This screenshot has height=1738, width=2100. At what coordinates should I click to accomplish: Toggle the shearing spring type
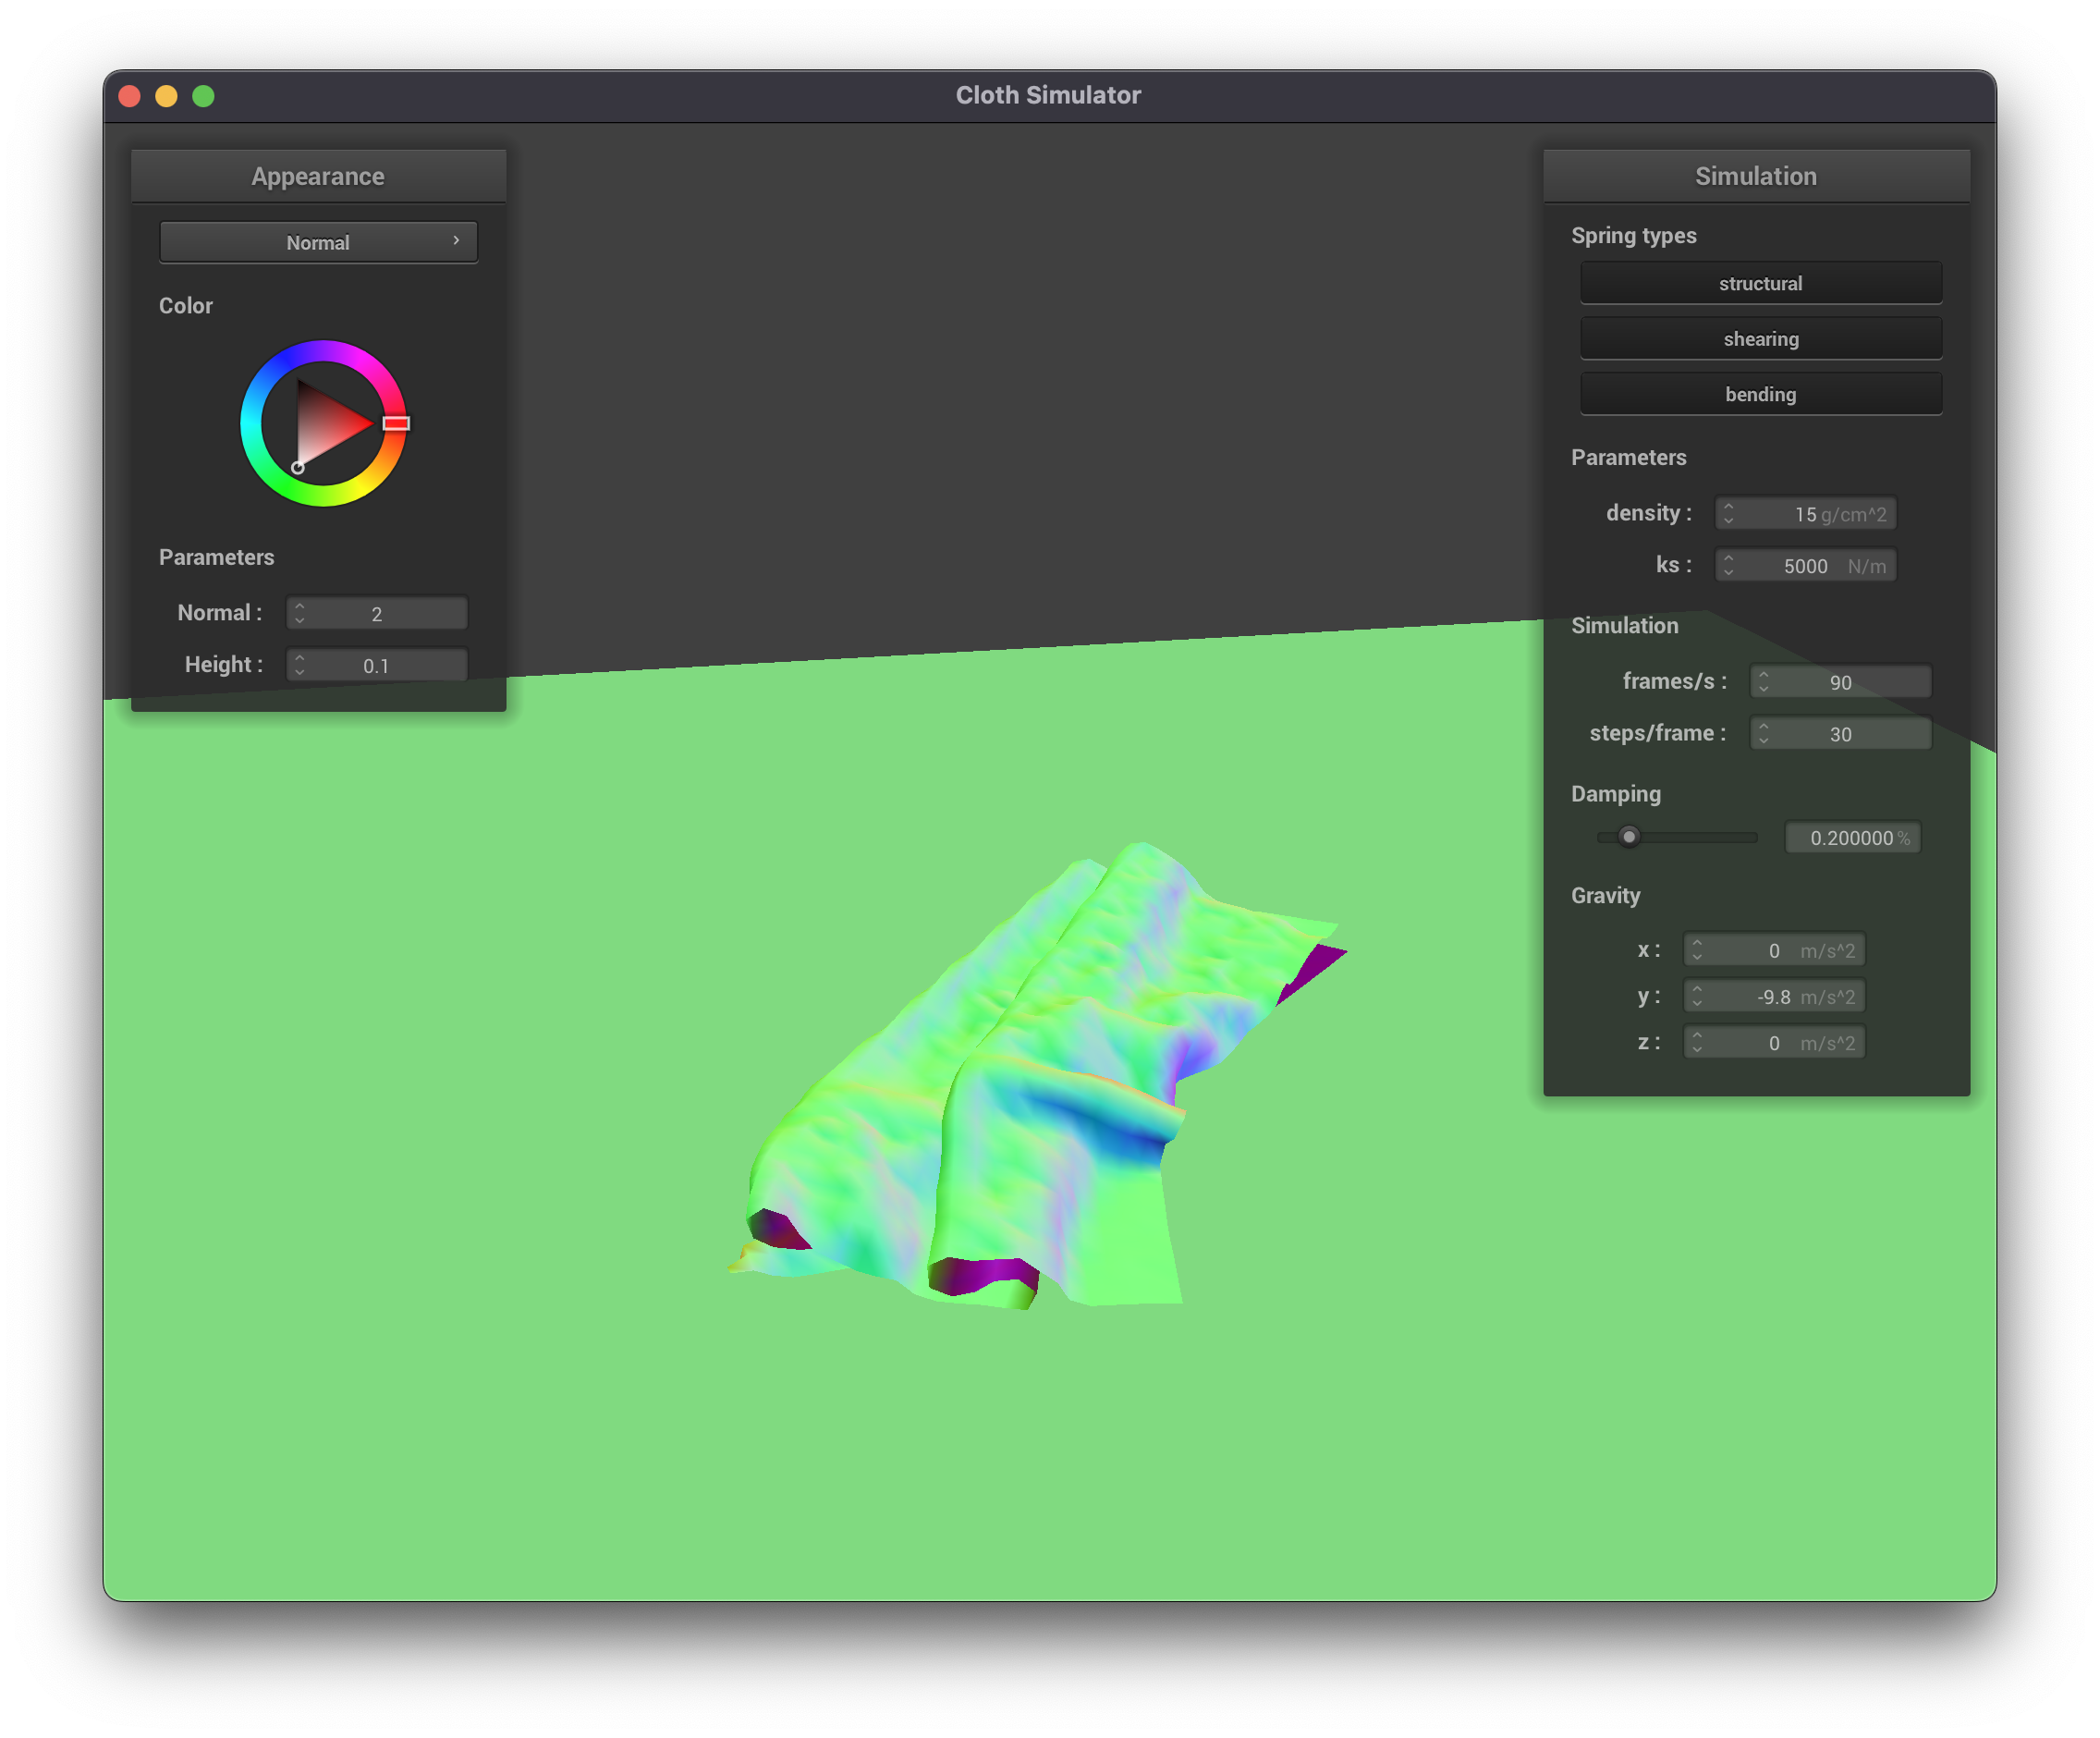coord(1760,339)
